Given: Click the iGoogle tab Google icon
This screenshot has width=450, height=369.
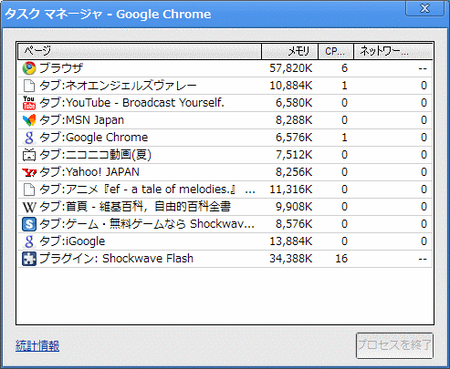Looking at the screenshot, I should tap(29, 241).
